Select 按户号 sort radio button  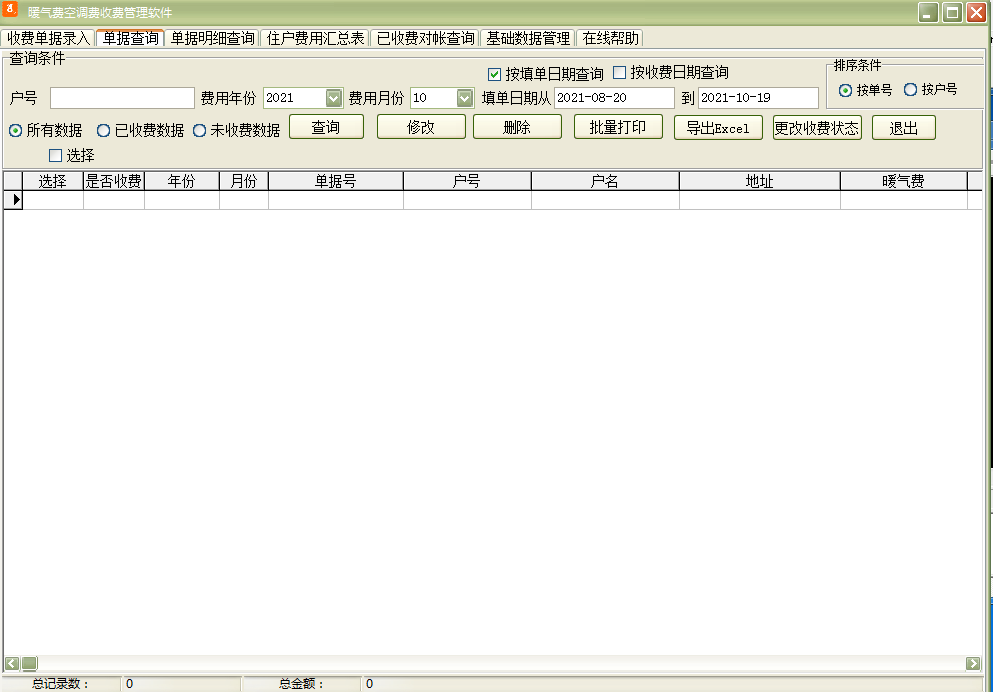910,90
